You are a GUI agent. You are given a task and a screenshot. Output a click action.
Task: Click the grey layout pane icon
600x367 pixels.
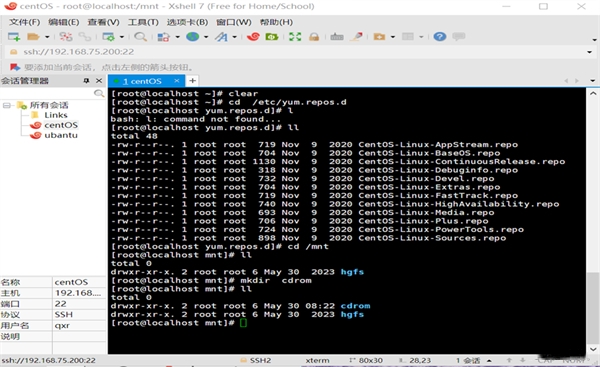pos(408,37)
